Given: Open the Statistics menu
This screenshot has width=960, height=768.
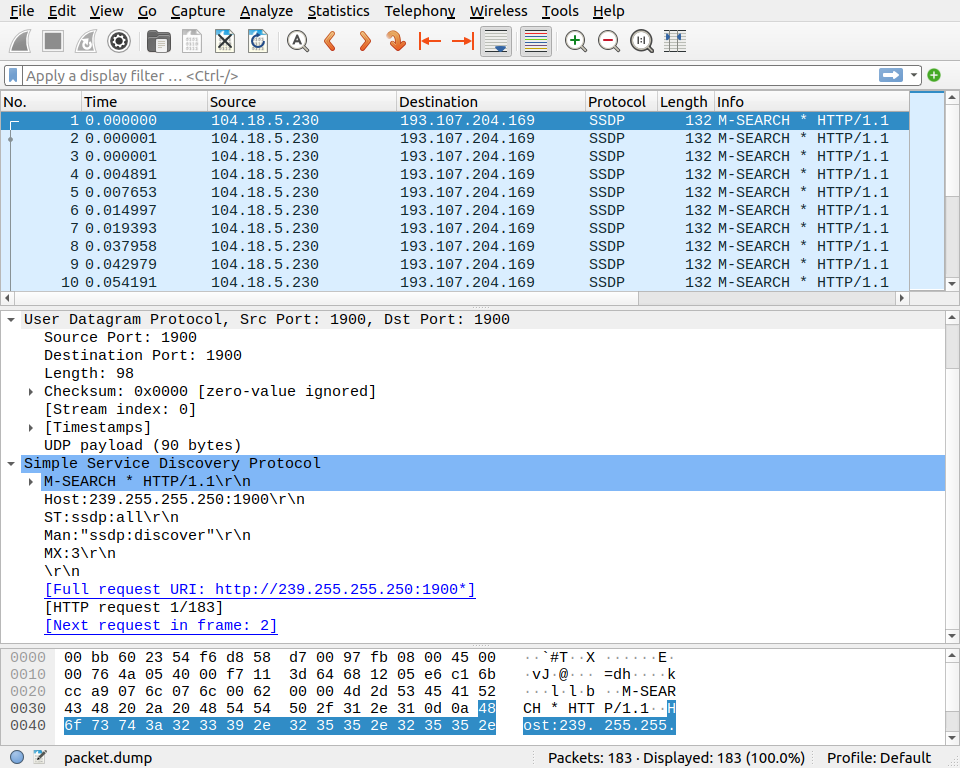Looking at the screenshot, I should click(x=338, y=11).
